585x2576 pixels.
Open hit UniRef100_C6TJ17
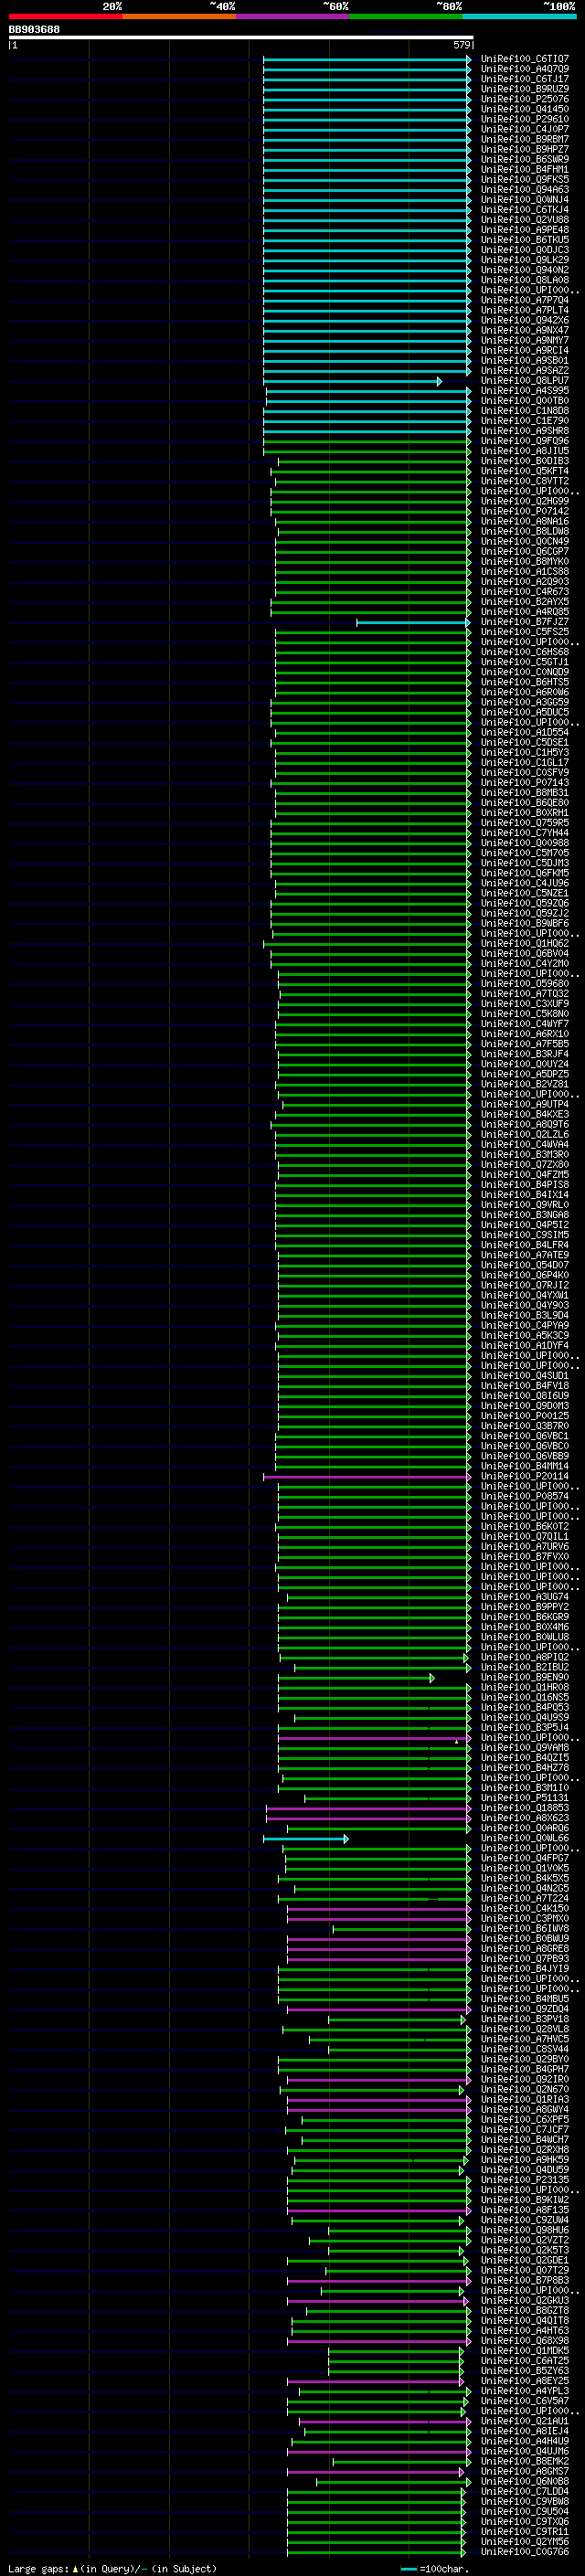[525, 79]
